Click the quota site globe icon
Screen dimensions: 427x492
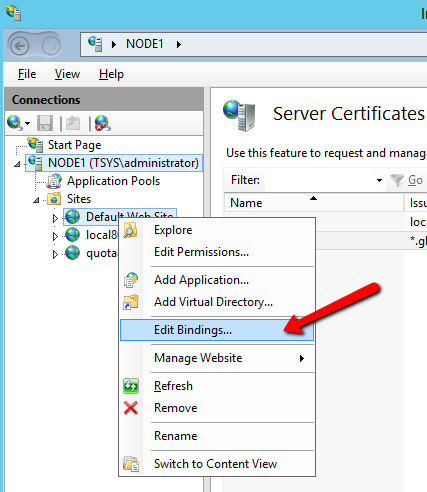point(72,253)
